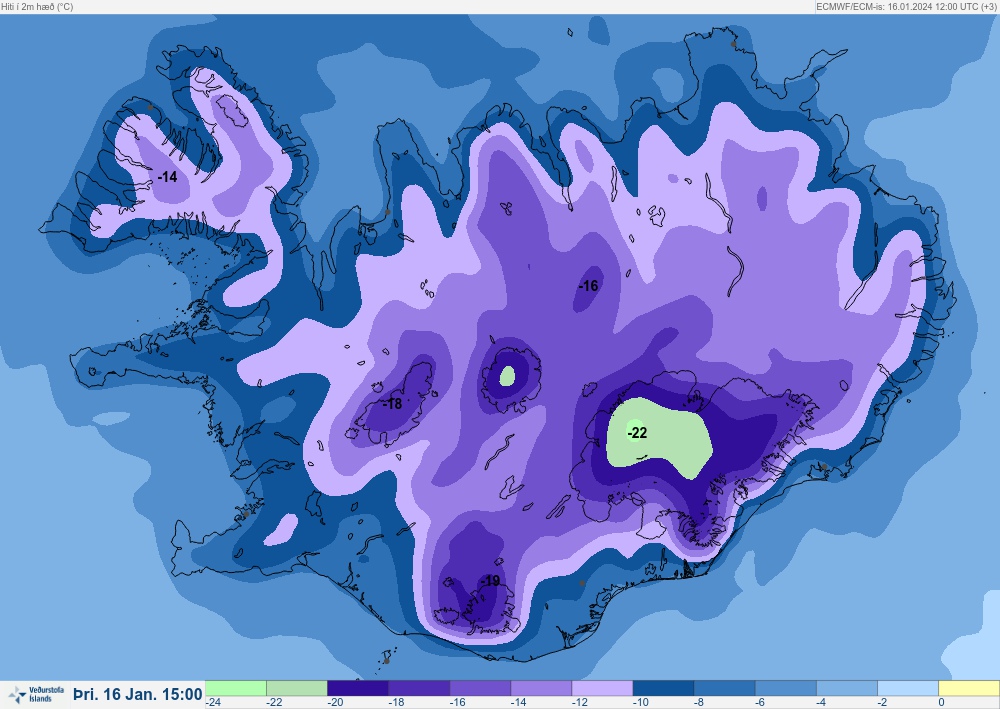Click the Veðurstofa Íslands logo
Viewport: 1000px width, 709px height.
[37, 694]
